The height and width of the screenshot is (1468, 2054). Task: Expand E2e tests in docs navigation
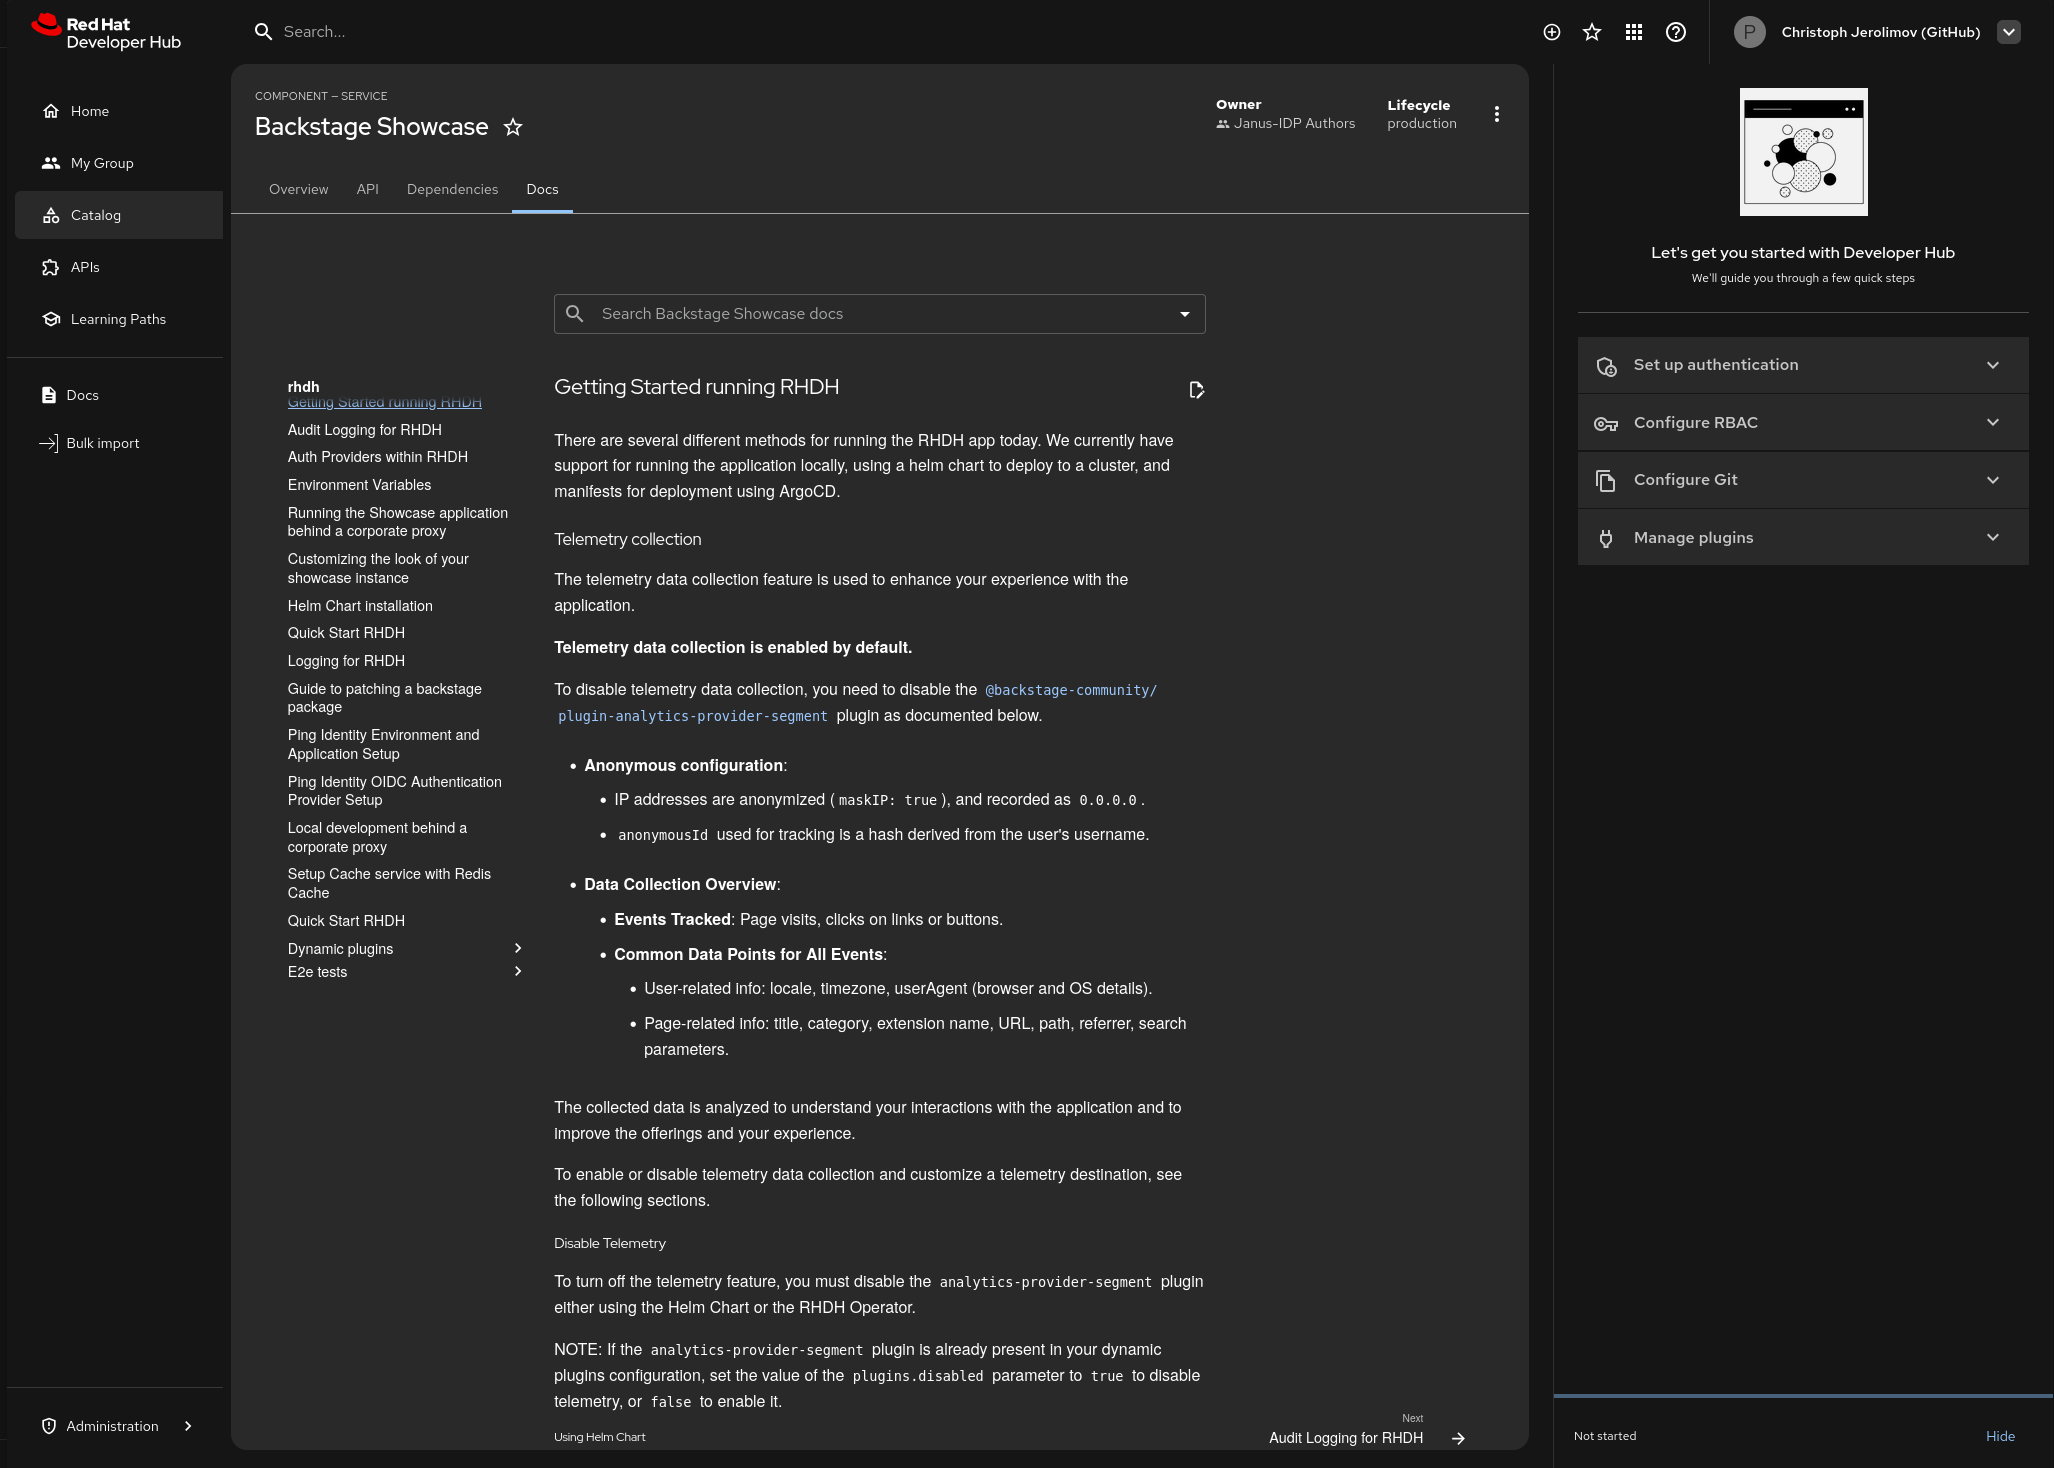coord(517,972)
